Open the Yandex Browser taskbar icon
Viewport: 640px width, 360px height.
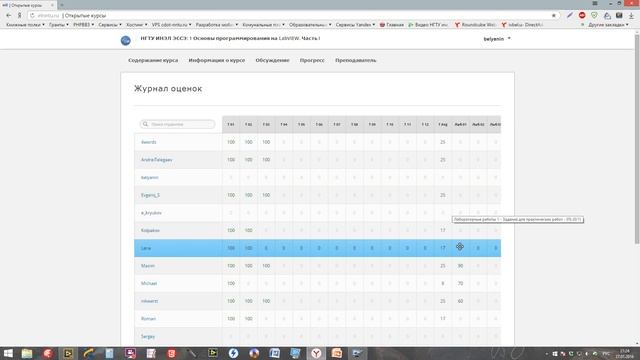click(316, 353)
